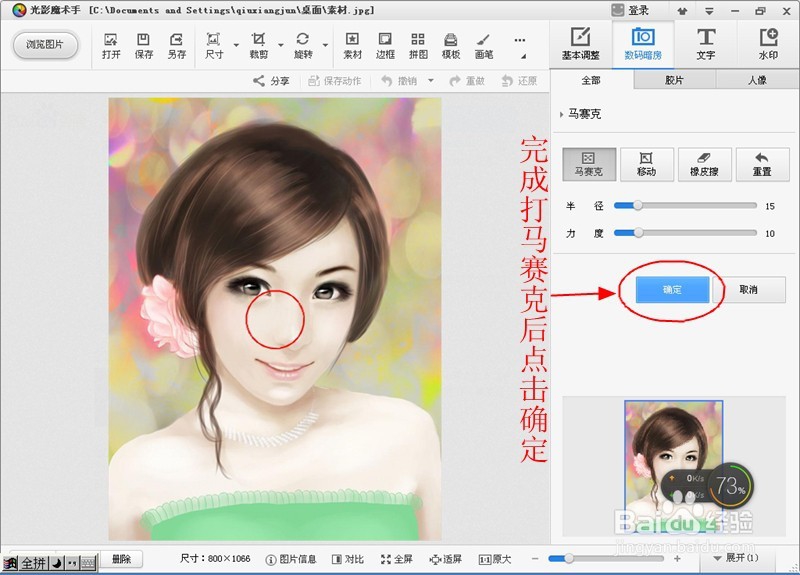Screen dimensions: 800x575
Task: Click the navigator preview thumbnail
Action: [673, 468]
